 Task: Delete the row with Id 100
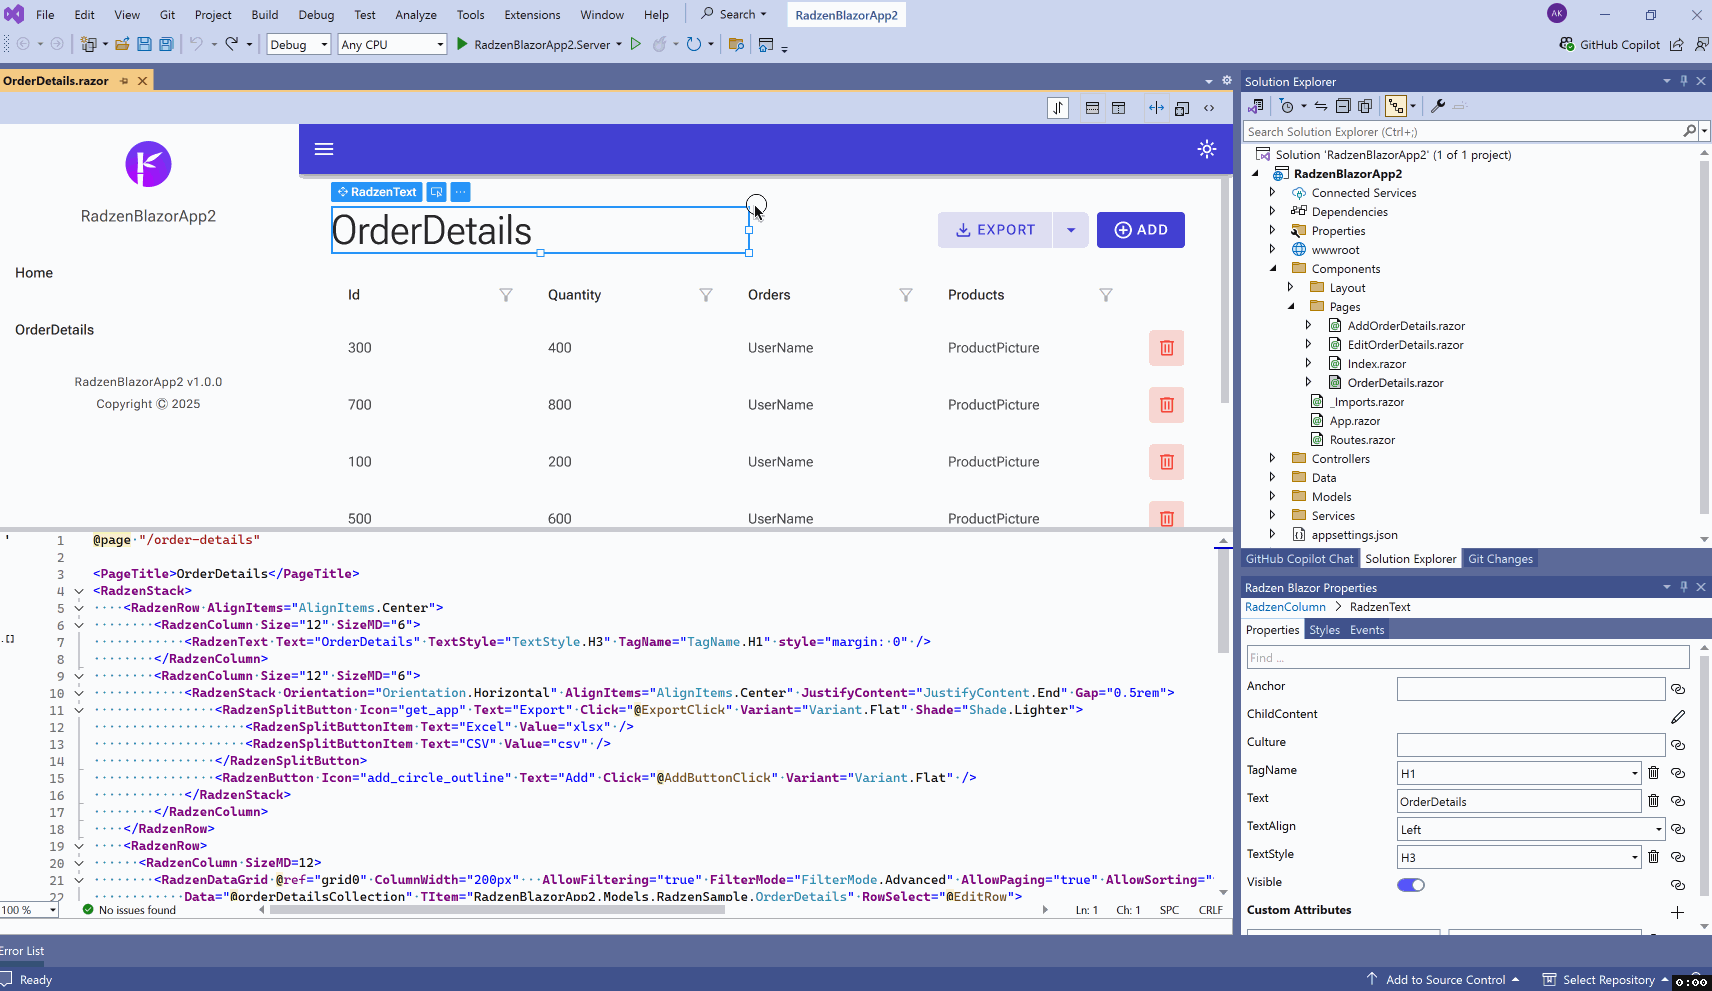click(x=1166, y=462)
